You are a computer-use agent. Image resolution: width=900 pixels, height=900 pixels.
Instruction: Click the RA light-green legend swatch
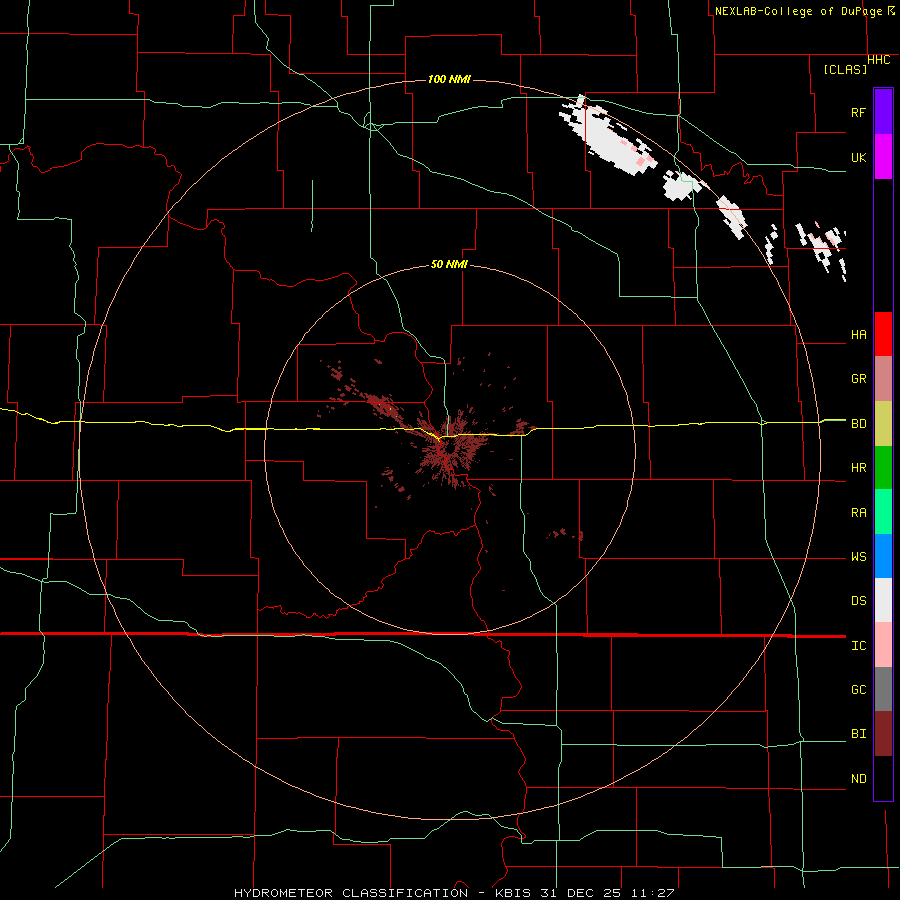(883, 512)
